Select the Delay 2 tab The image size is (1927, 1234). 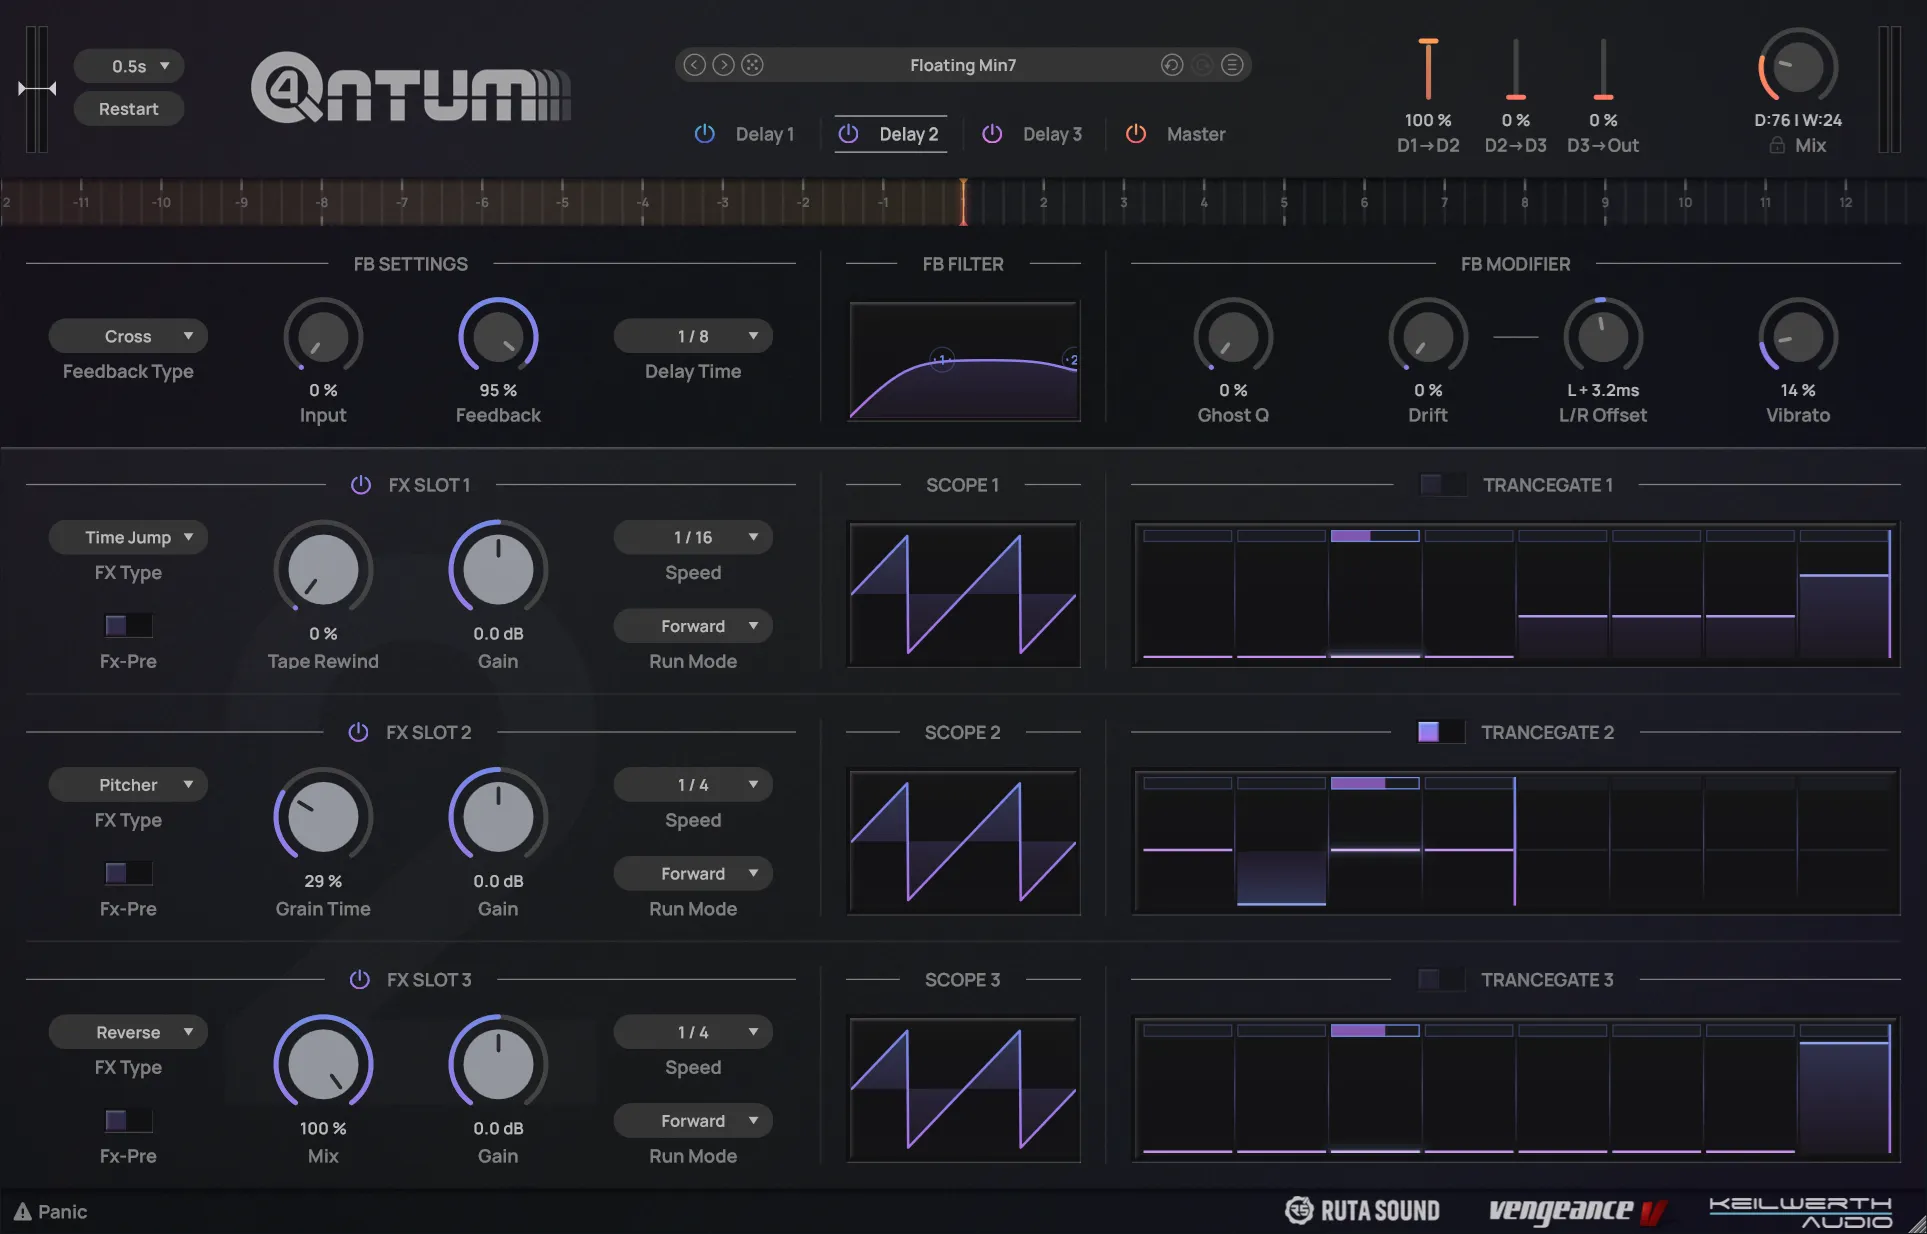pos(908,134)
